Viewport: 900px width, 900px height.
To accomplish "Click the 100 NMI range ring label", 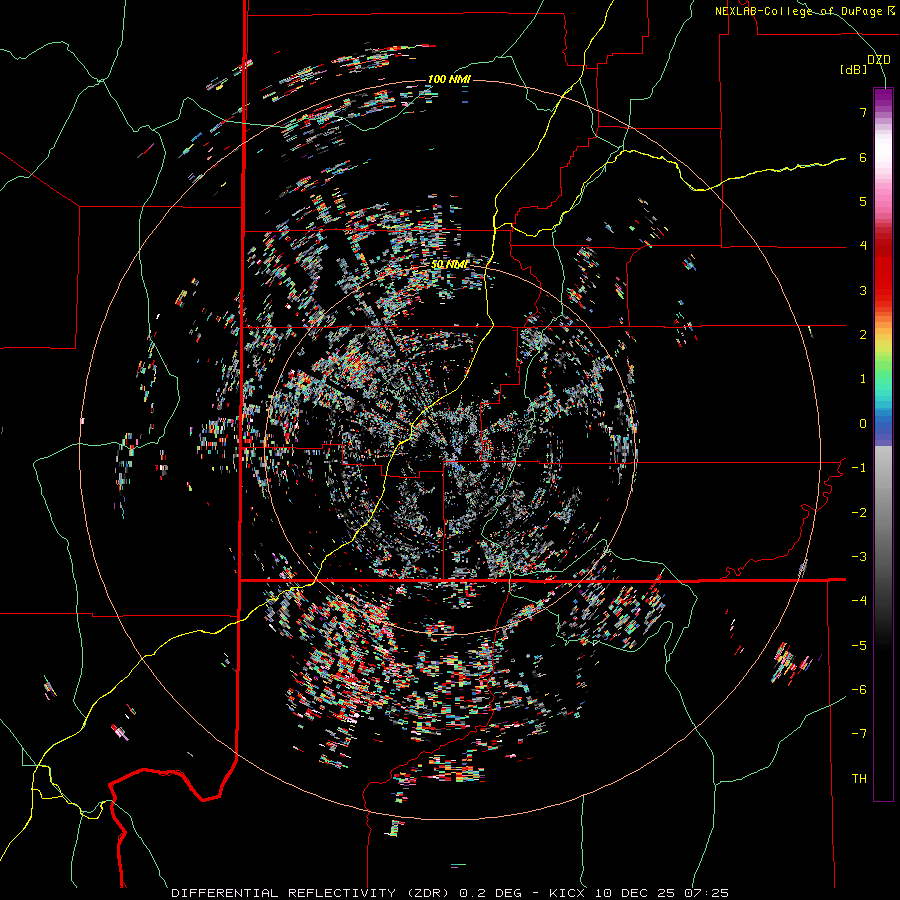I will click(449, 79).
